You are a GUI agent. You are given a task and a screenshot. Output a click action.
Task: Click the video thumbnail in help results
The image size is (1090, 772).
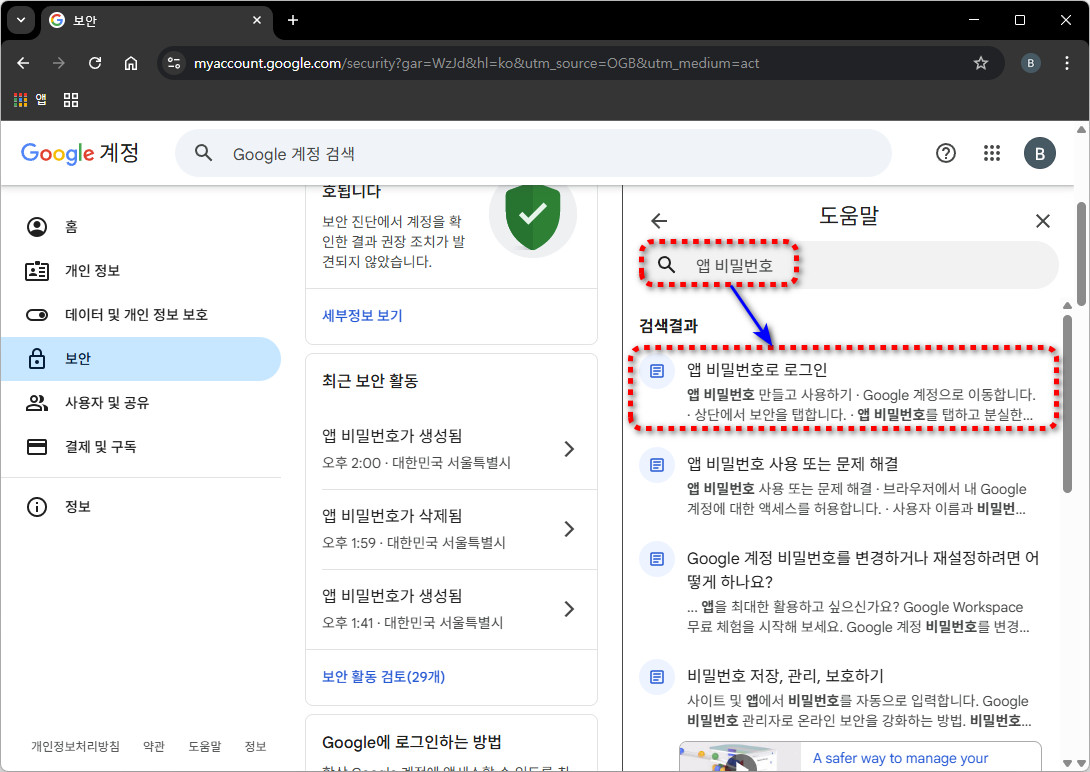[x=740, y=757]
